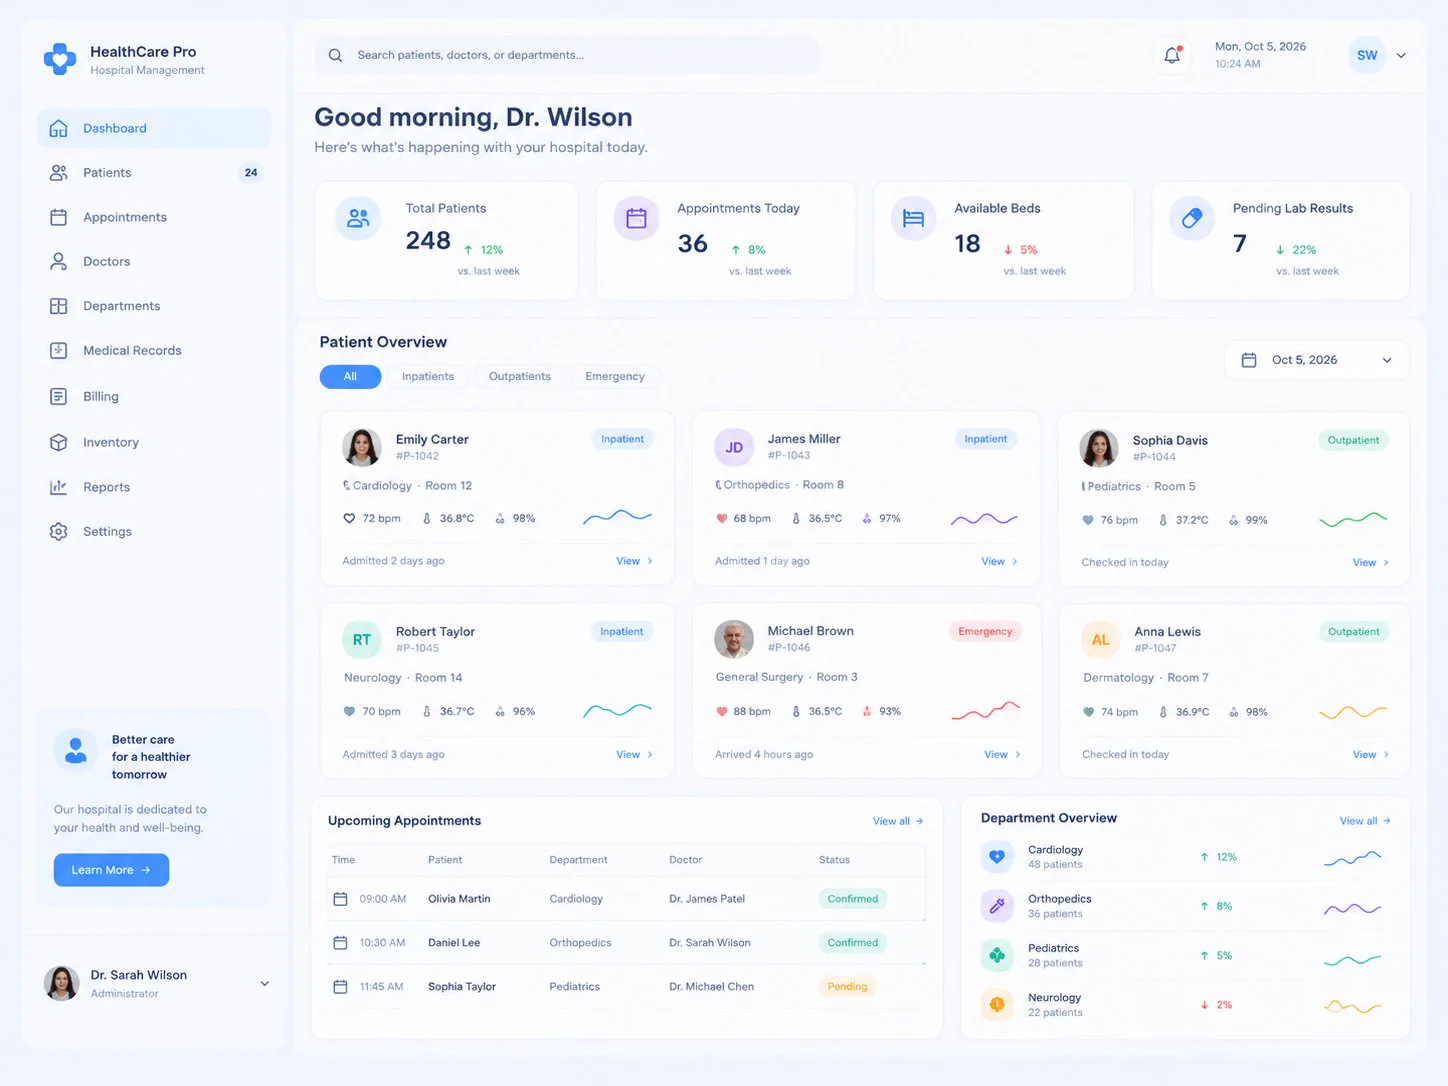The width and height of the screenshot is (1448, 1086).
Task: Open Patients in the sidebar
Action: pyautogui.click(x=154, y=173)
